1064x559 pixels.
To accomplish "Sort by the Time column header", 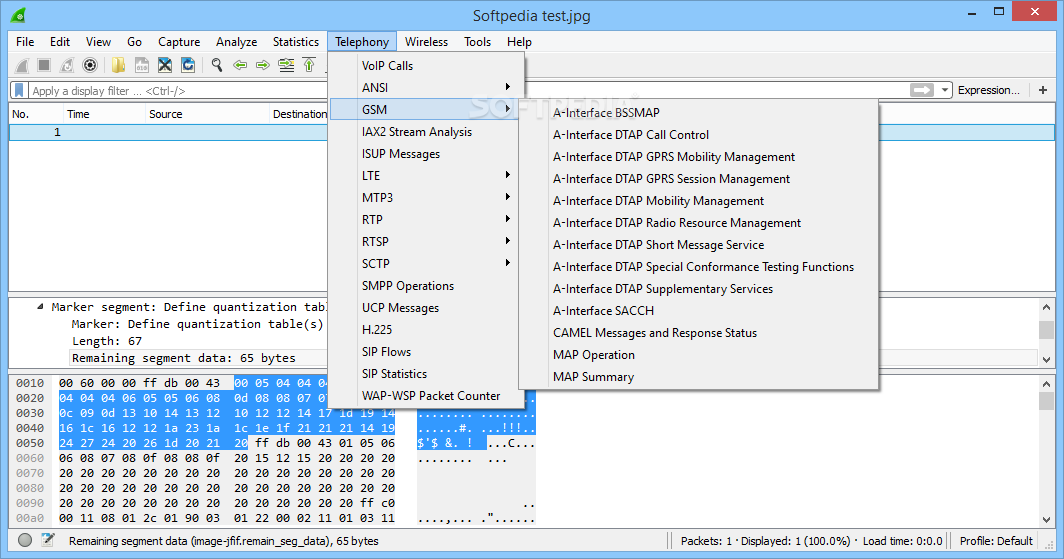I will tap(103, 114).
